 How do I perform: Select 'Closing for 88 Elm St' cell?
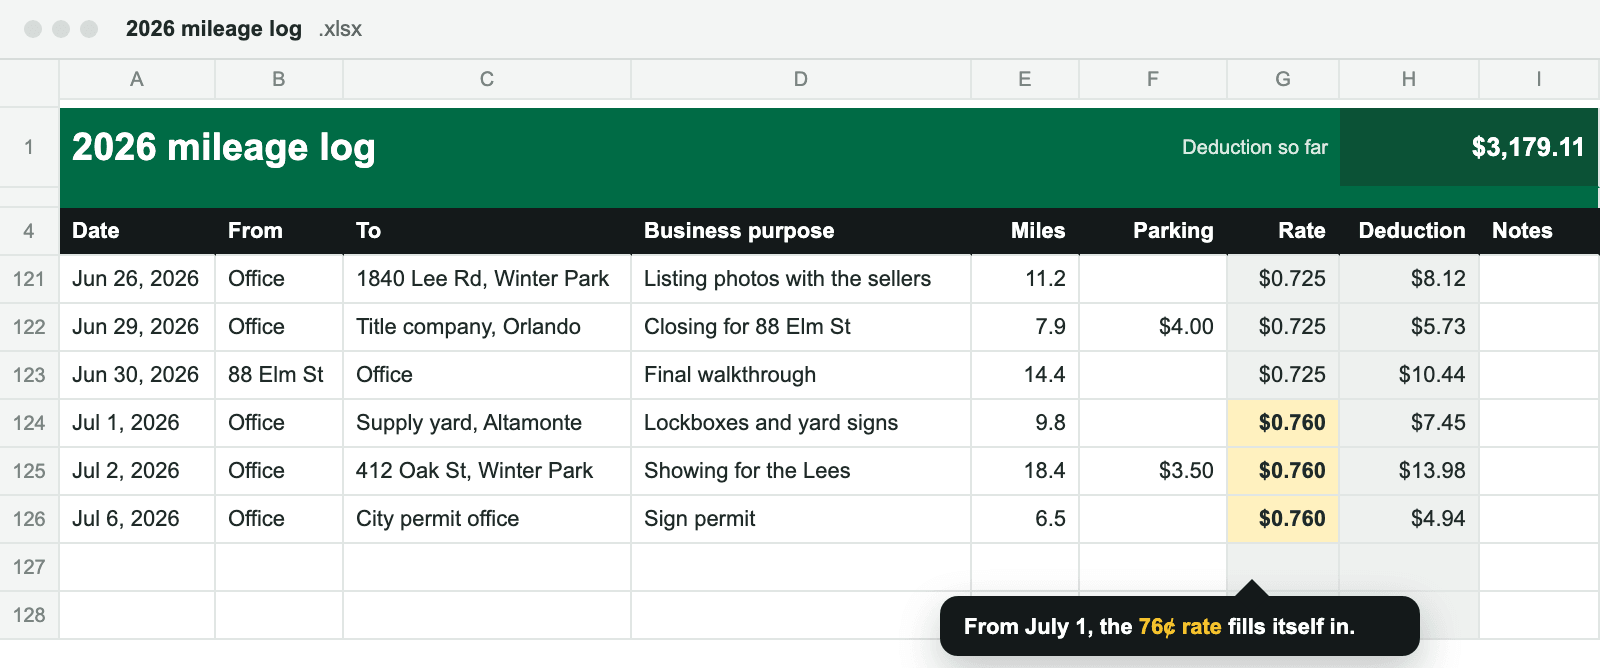tap(801, 327)
